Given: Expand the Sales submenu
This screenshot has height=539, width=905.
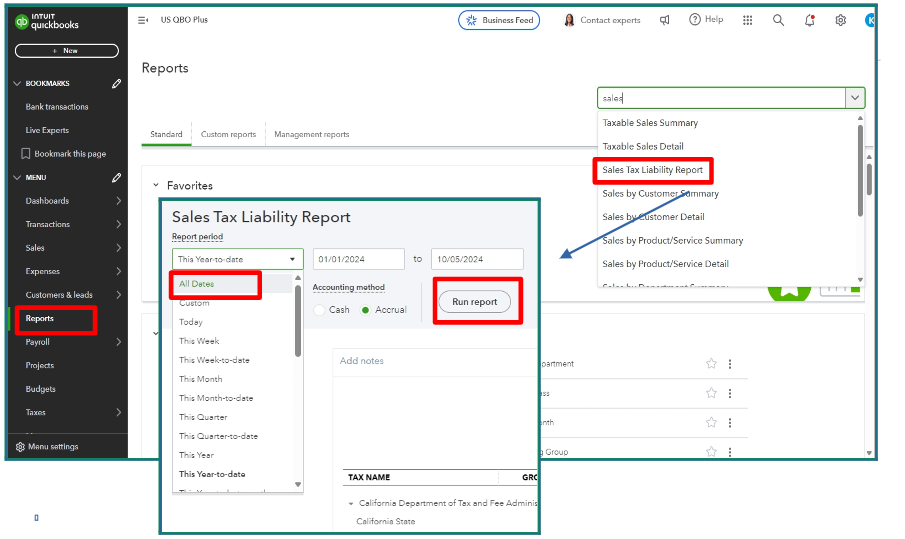Looking at the screenshot, I should click(118, 248).
